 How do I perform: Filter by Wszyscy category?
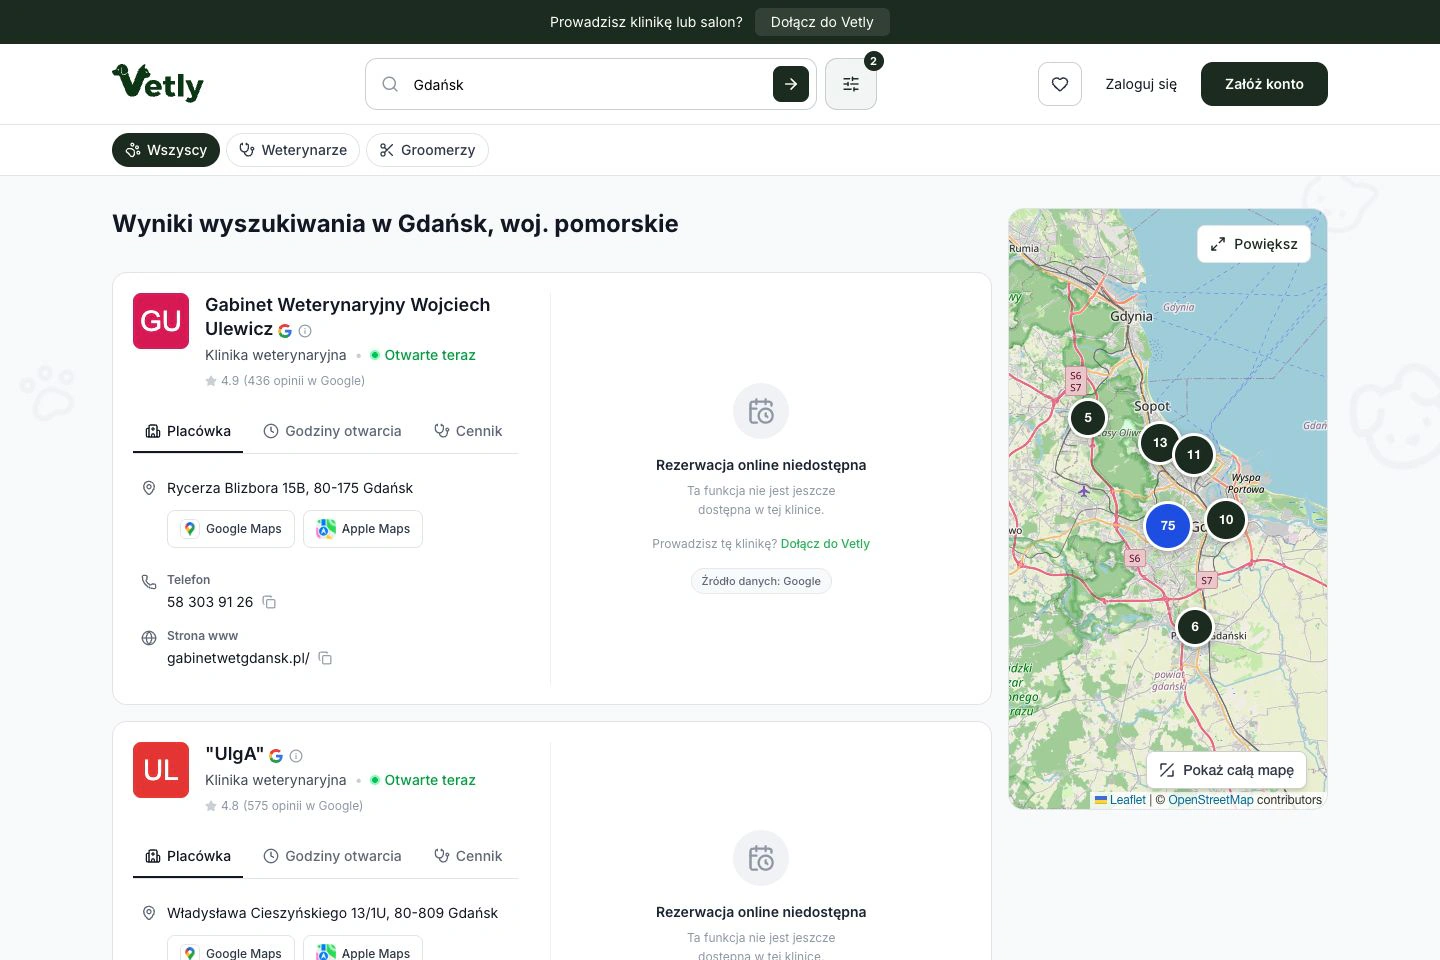click(x=166, y=150)
